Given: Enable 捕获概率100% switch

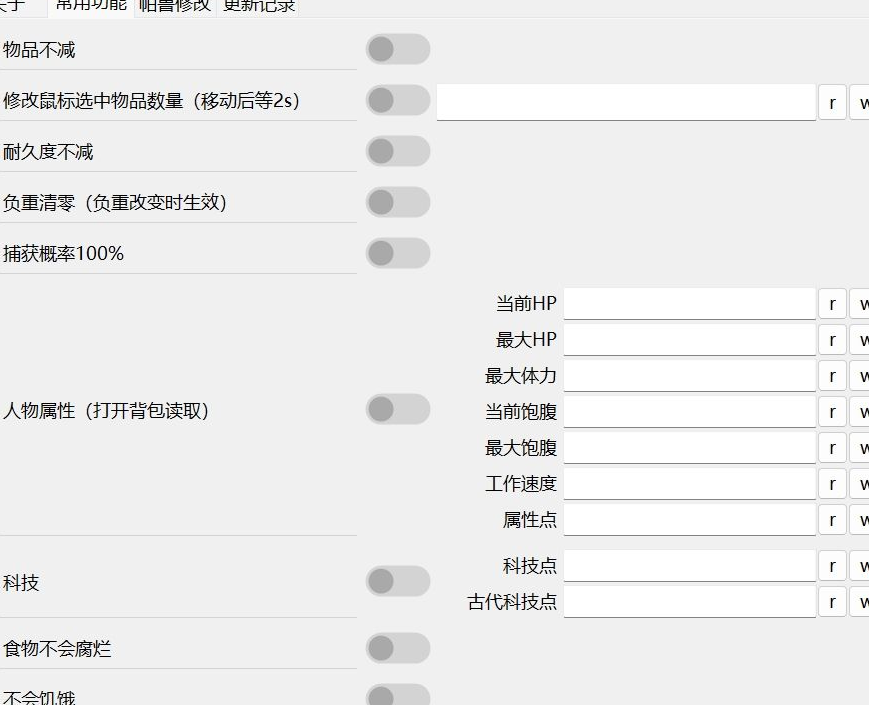Looking at the screenshot, I should pos(397,253).
